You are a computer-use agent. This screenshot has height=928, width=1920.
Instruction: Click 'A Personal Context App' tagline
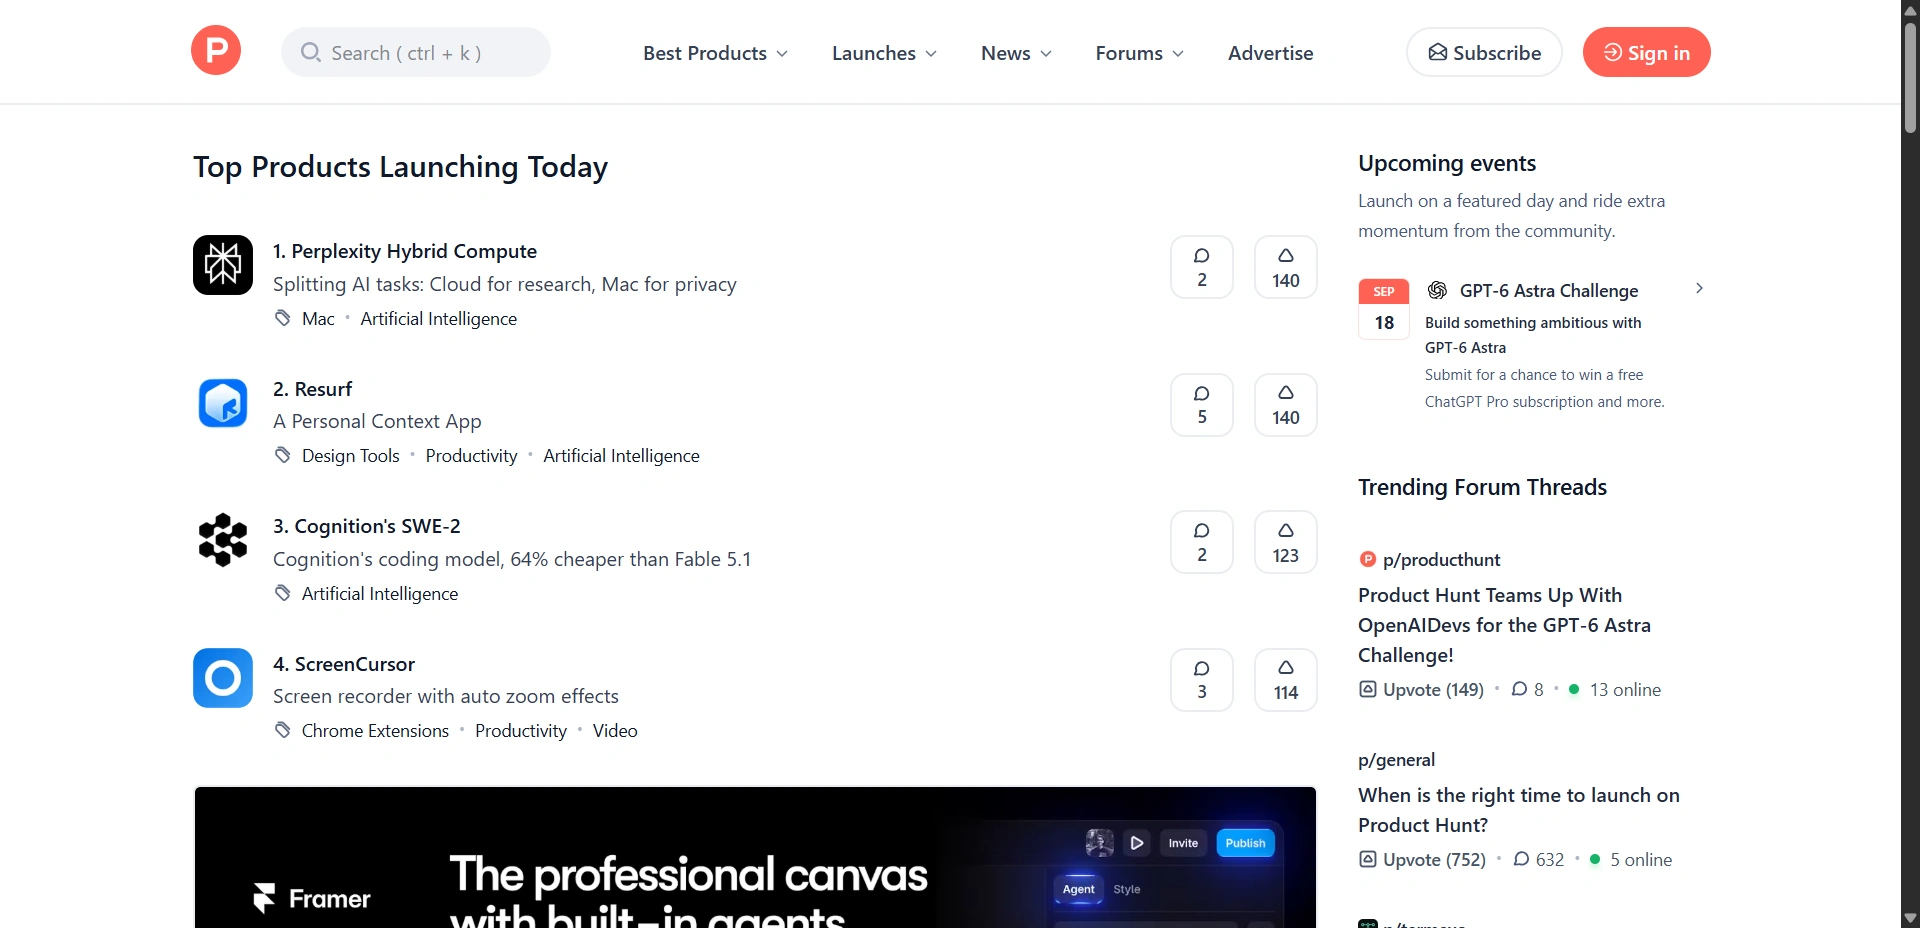pyautogui.click(x=377, y=422)
